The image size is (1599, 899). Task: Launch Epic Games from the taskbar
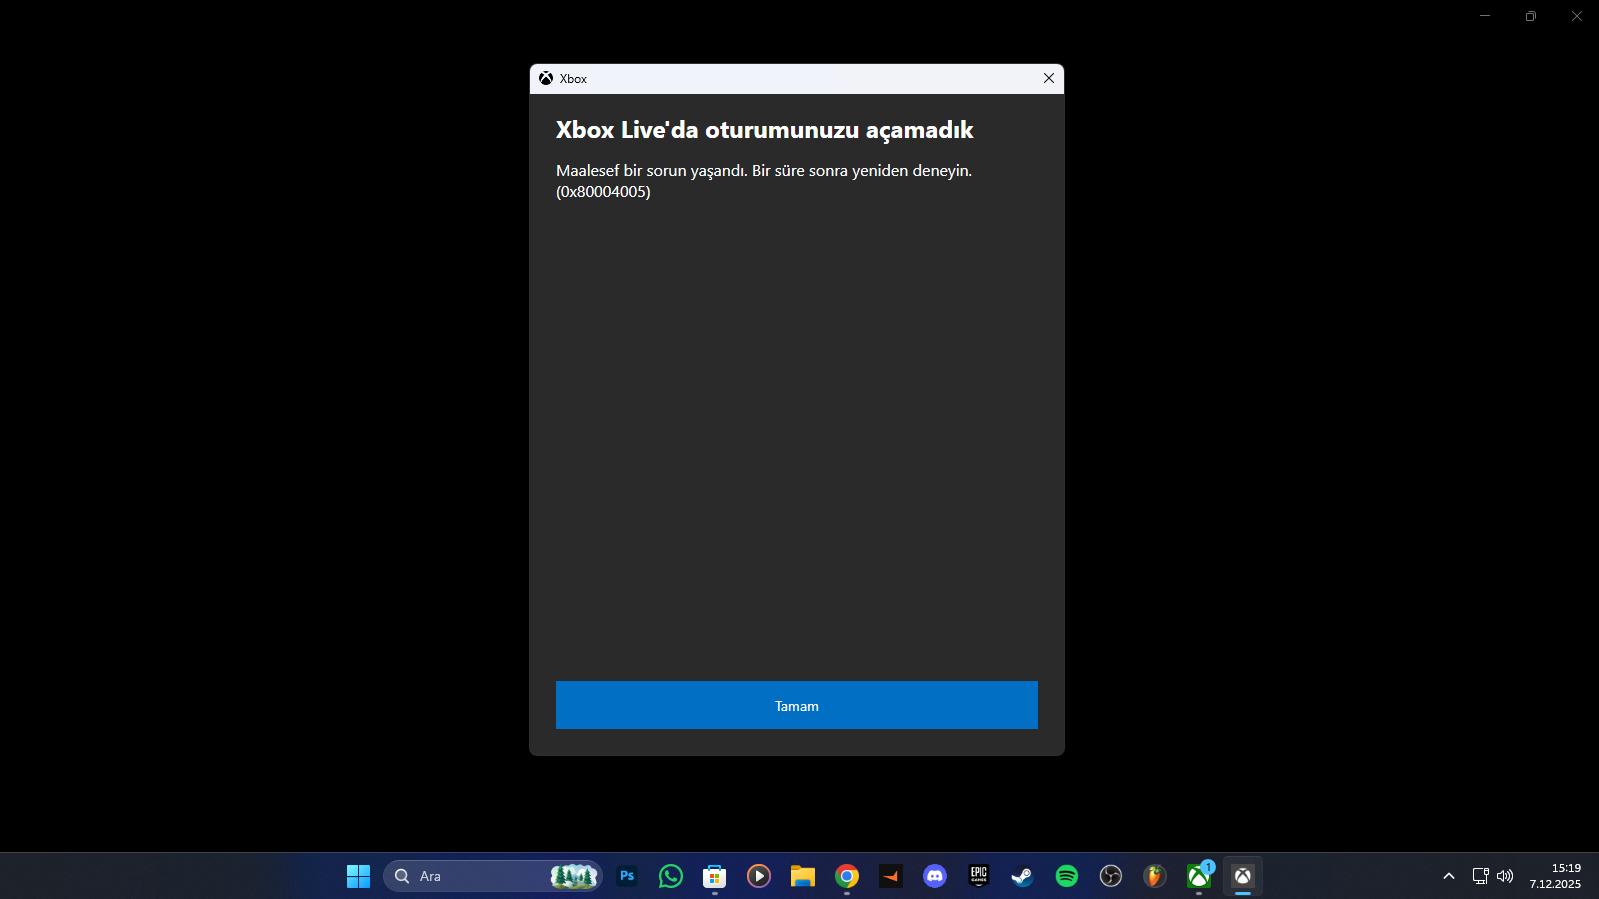tap(979, 876)
